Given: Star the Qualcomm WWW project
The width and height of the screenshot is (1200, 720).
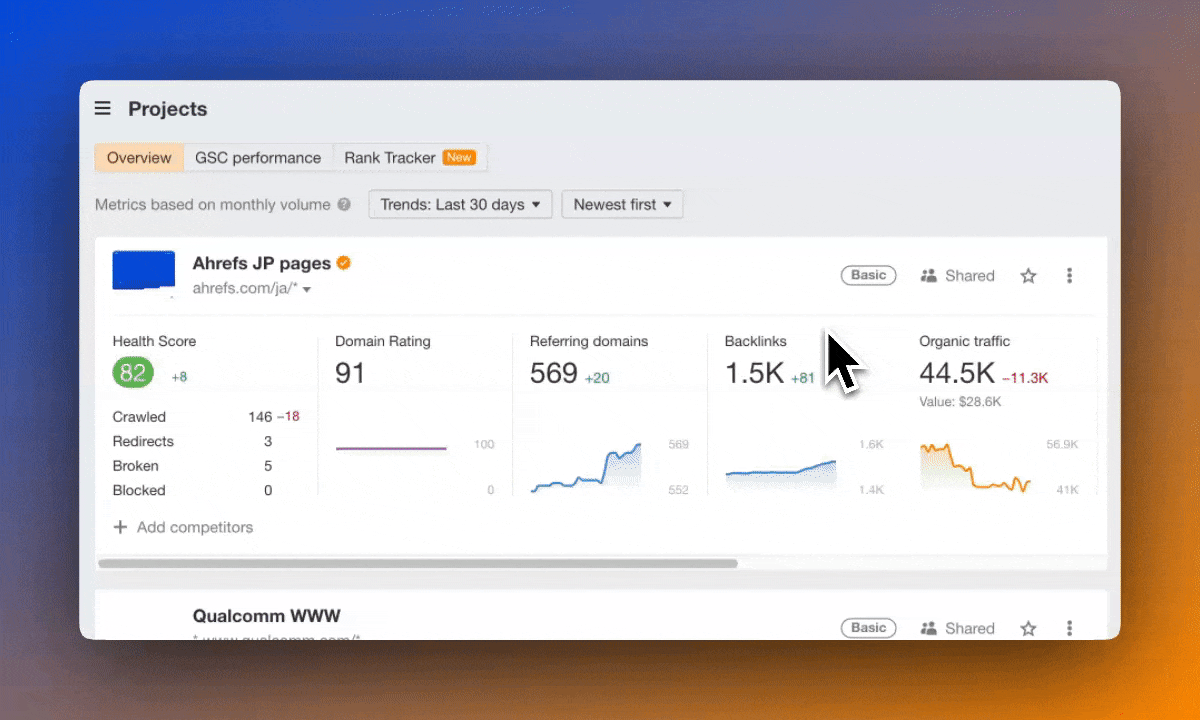Looking at the screenshot, I should click(x=1028, y=628).
